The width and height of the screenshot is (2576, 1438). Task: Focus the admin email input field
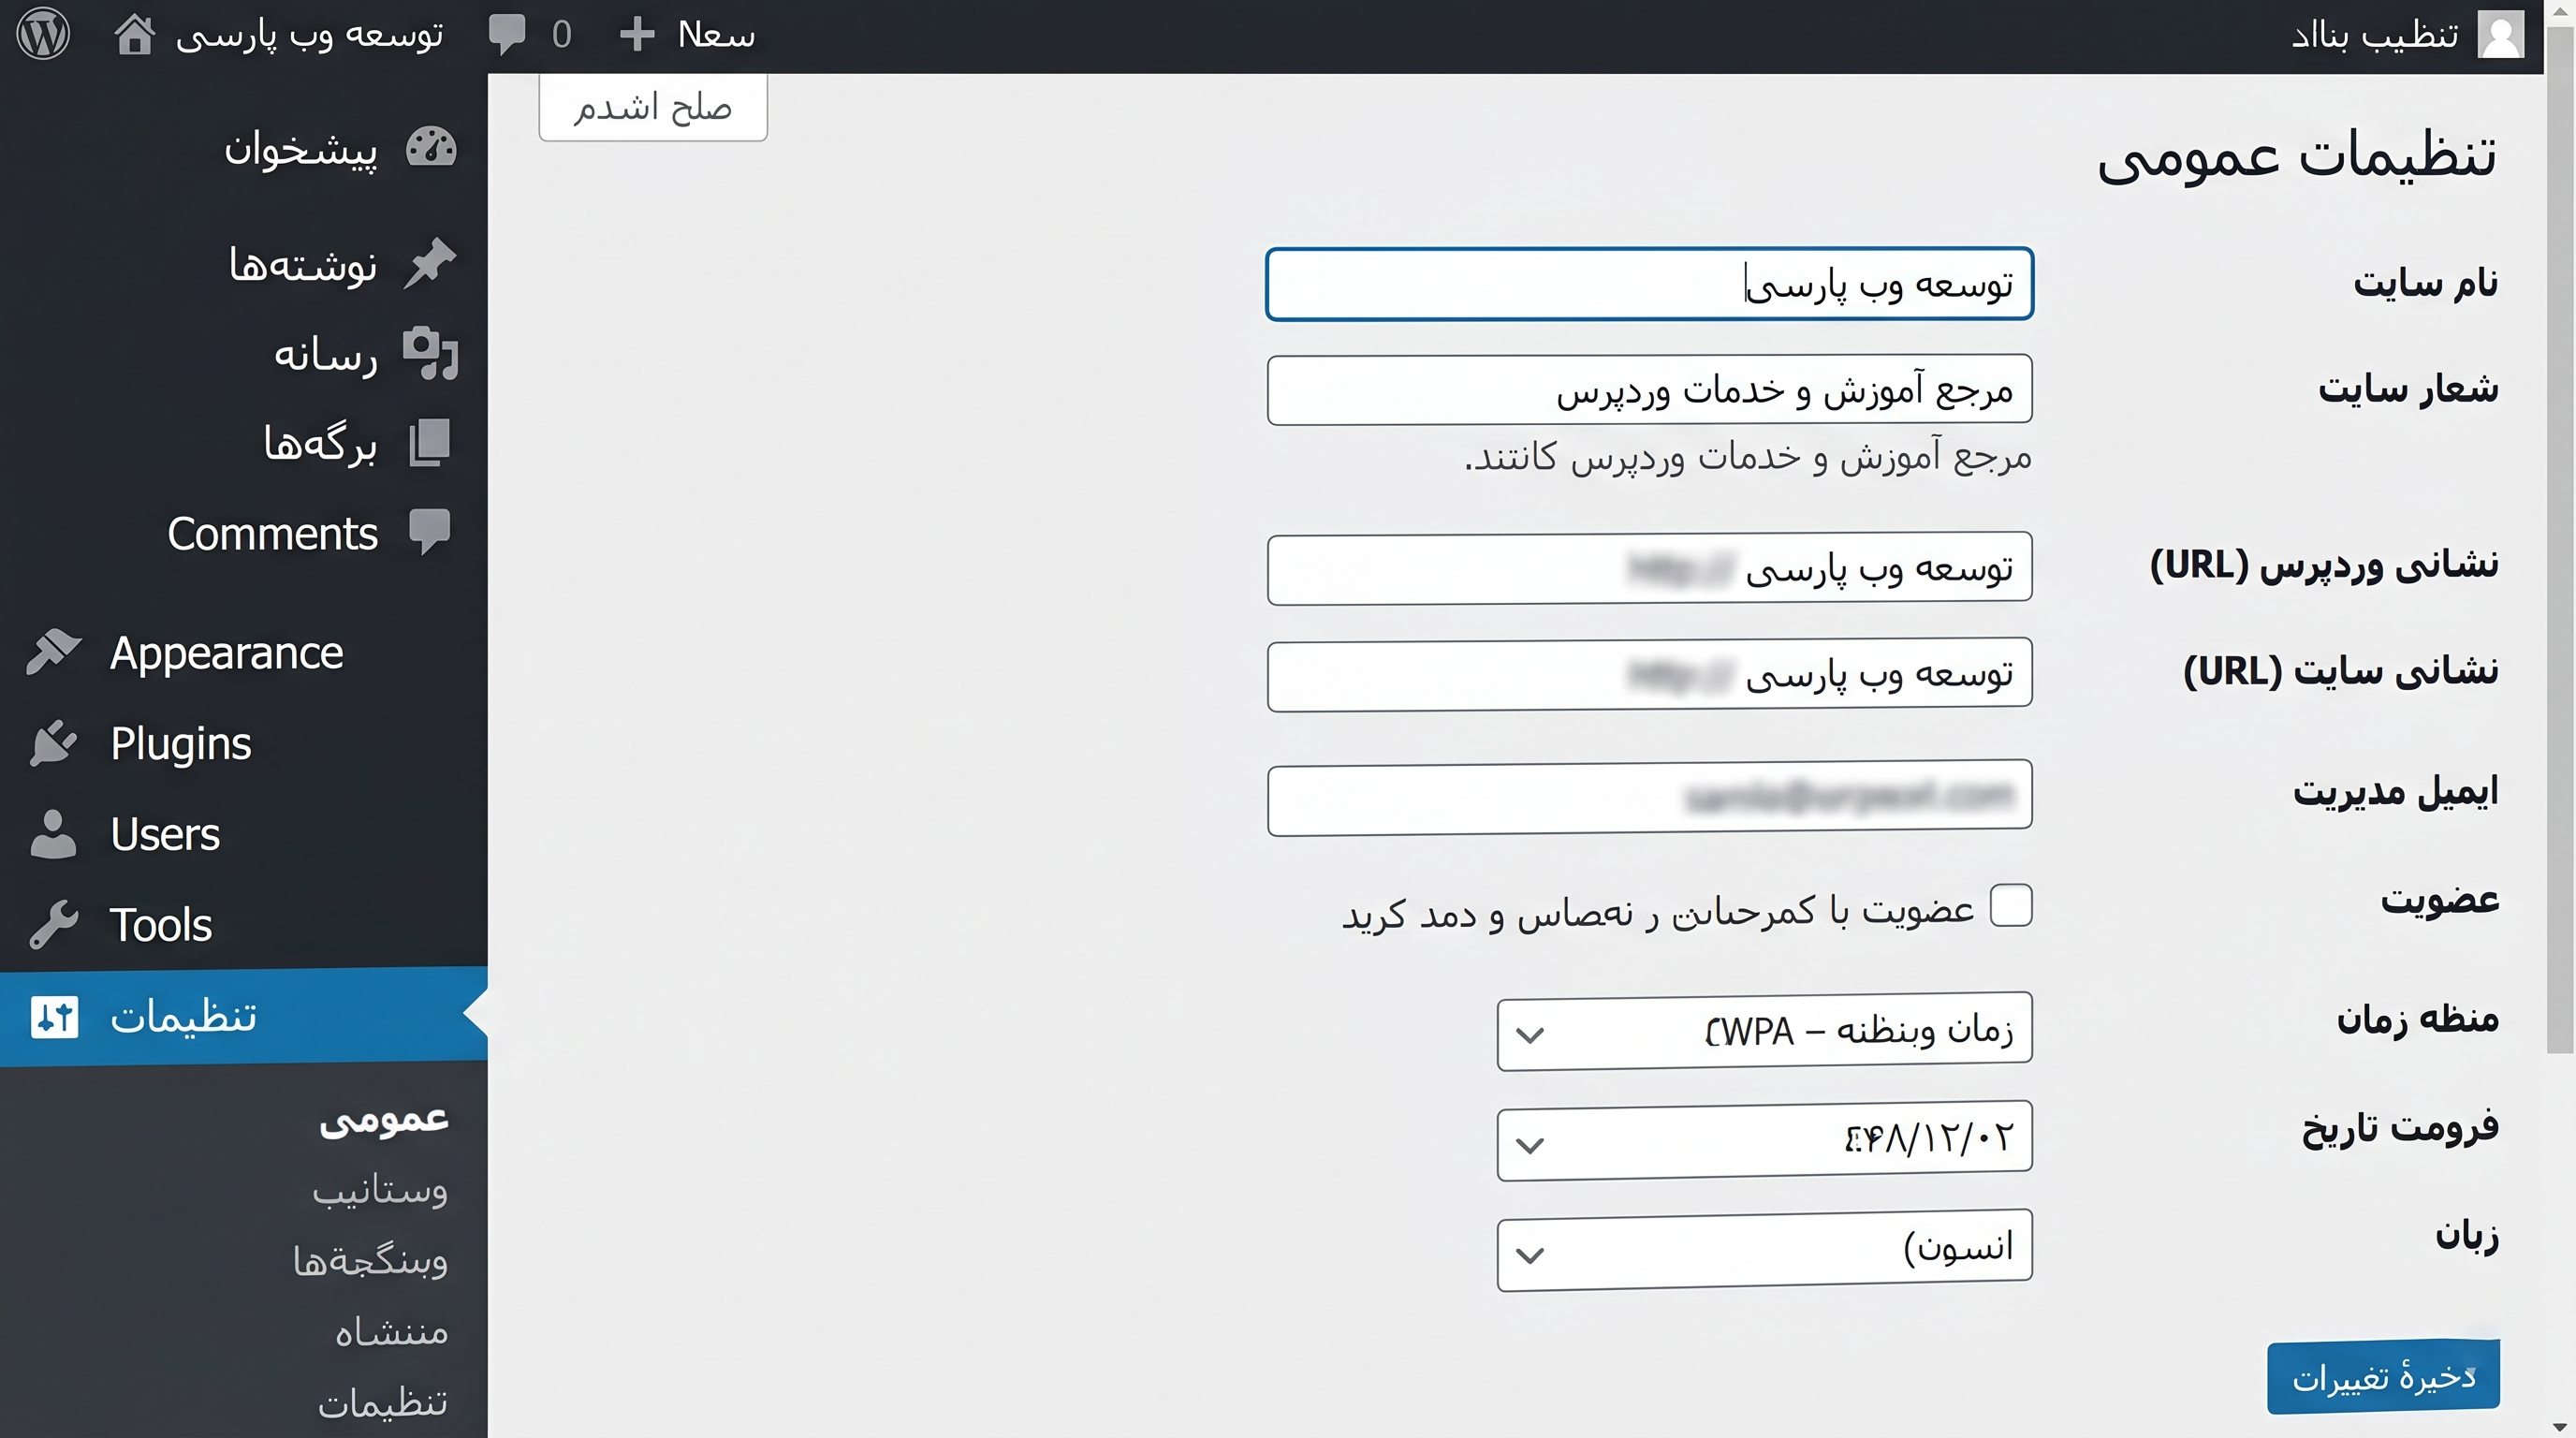[1649, 797]
